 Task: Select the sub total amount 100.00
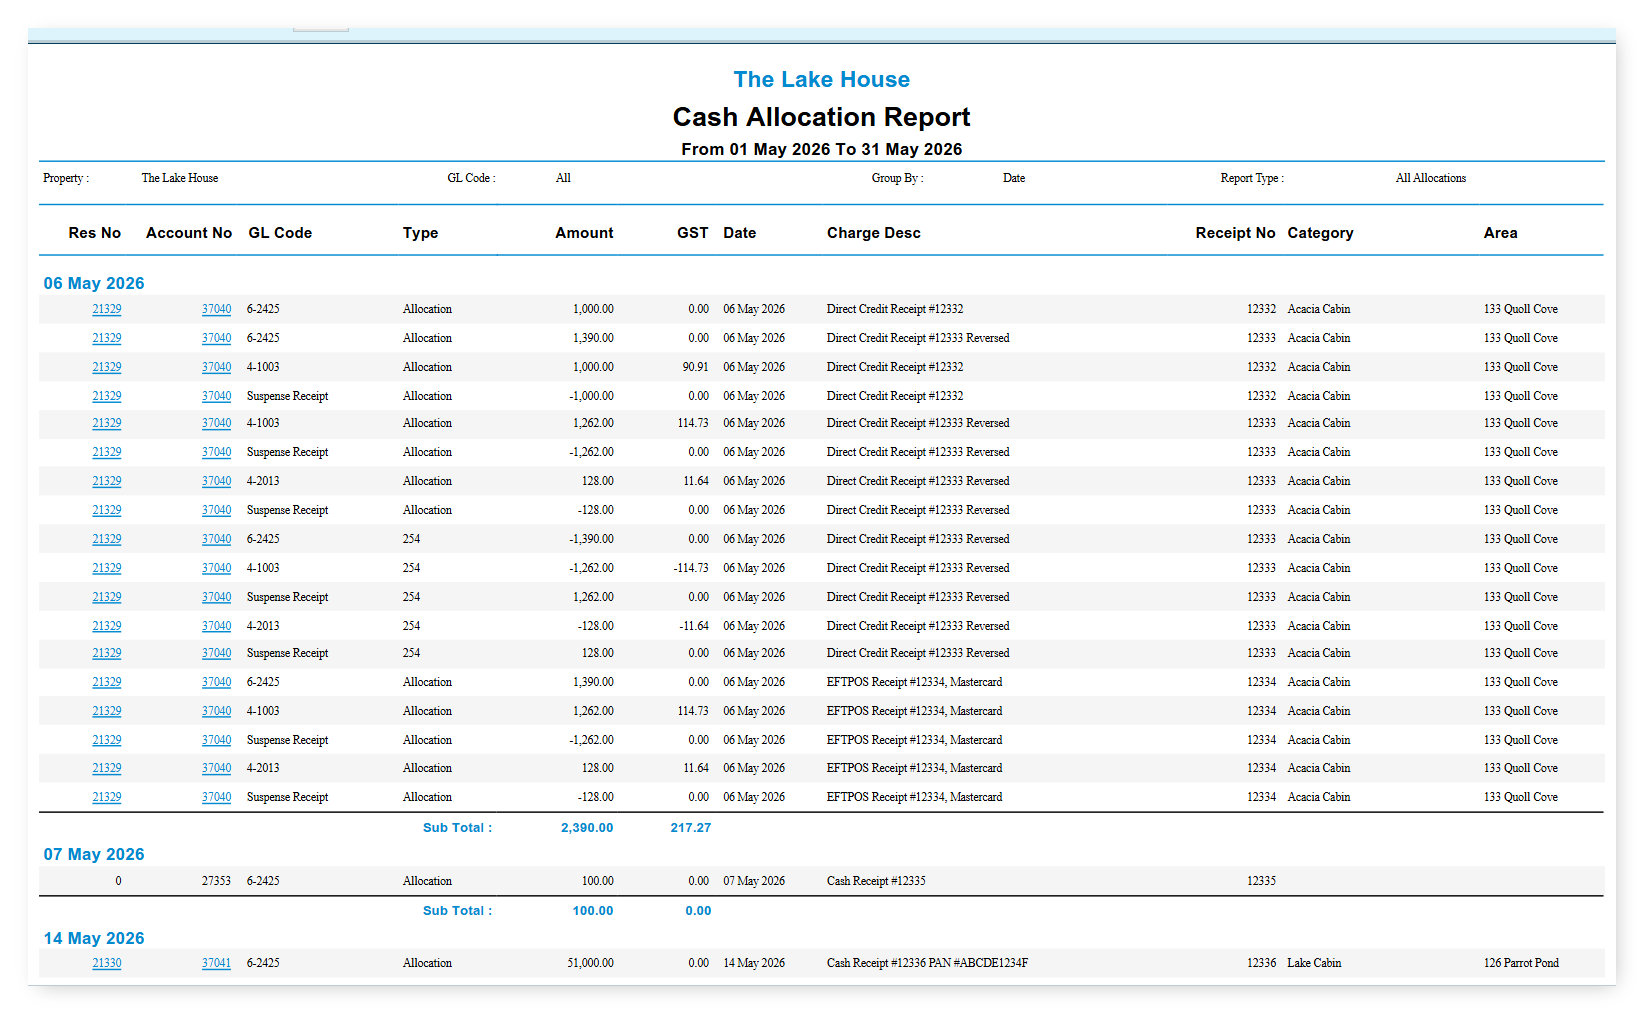click(x=593, y=911)
